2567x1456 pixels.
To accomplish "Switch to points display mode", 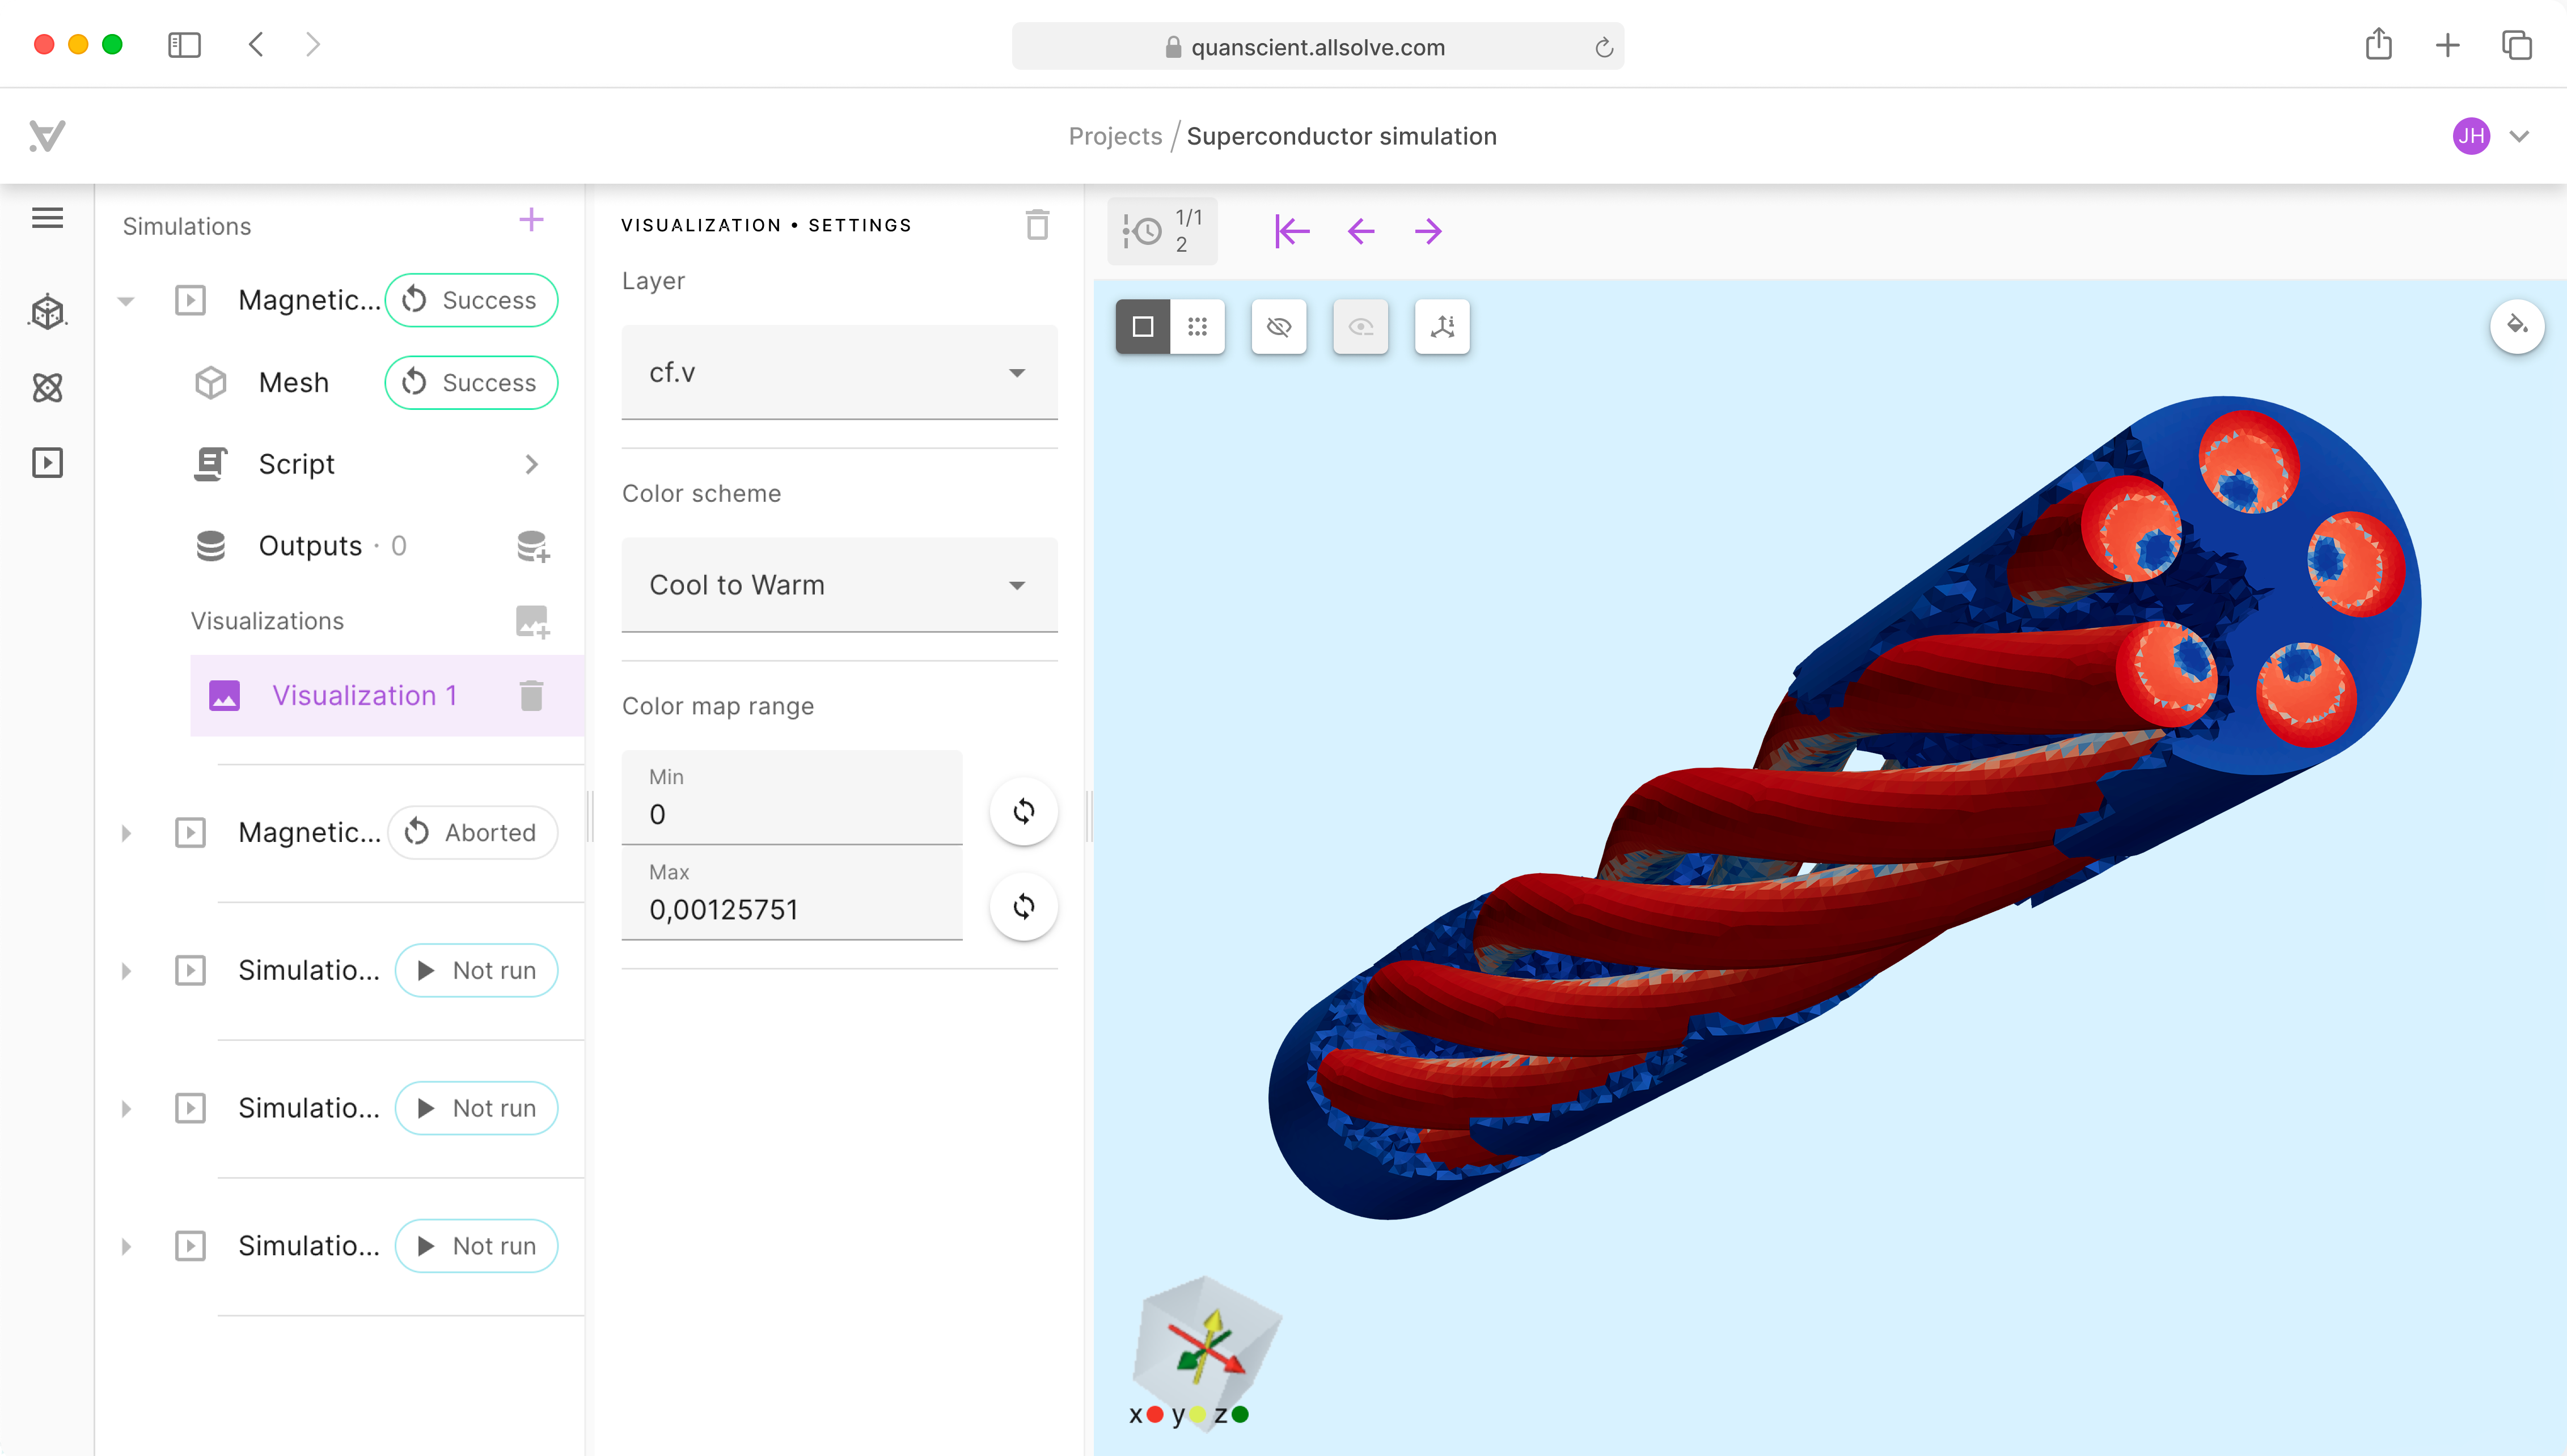I will [x=1197, y=327].
